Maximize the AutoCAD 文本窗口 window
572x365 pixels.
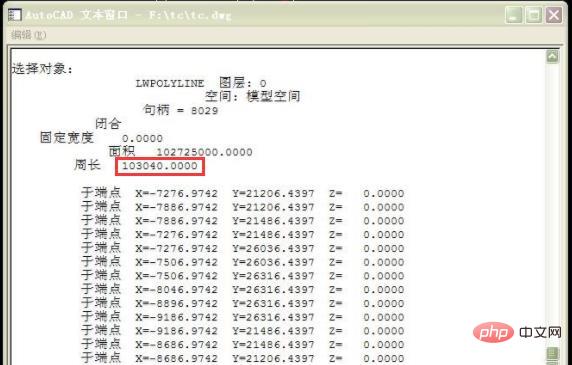point(534,15)
